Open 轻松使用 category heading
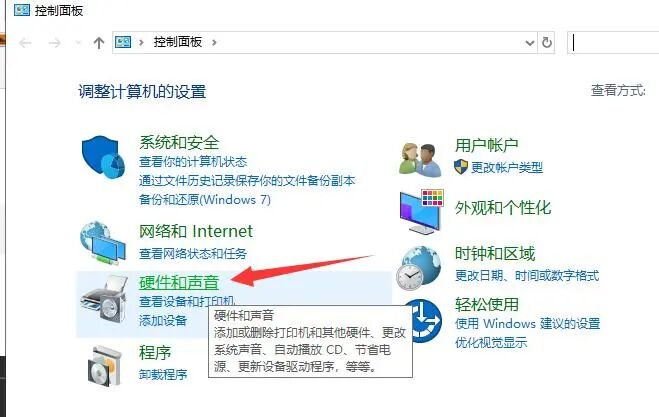Viewport: 659px width, 417px height. point(487,304)
